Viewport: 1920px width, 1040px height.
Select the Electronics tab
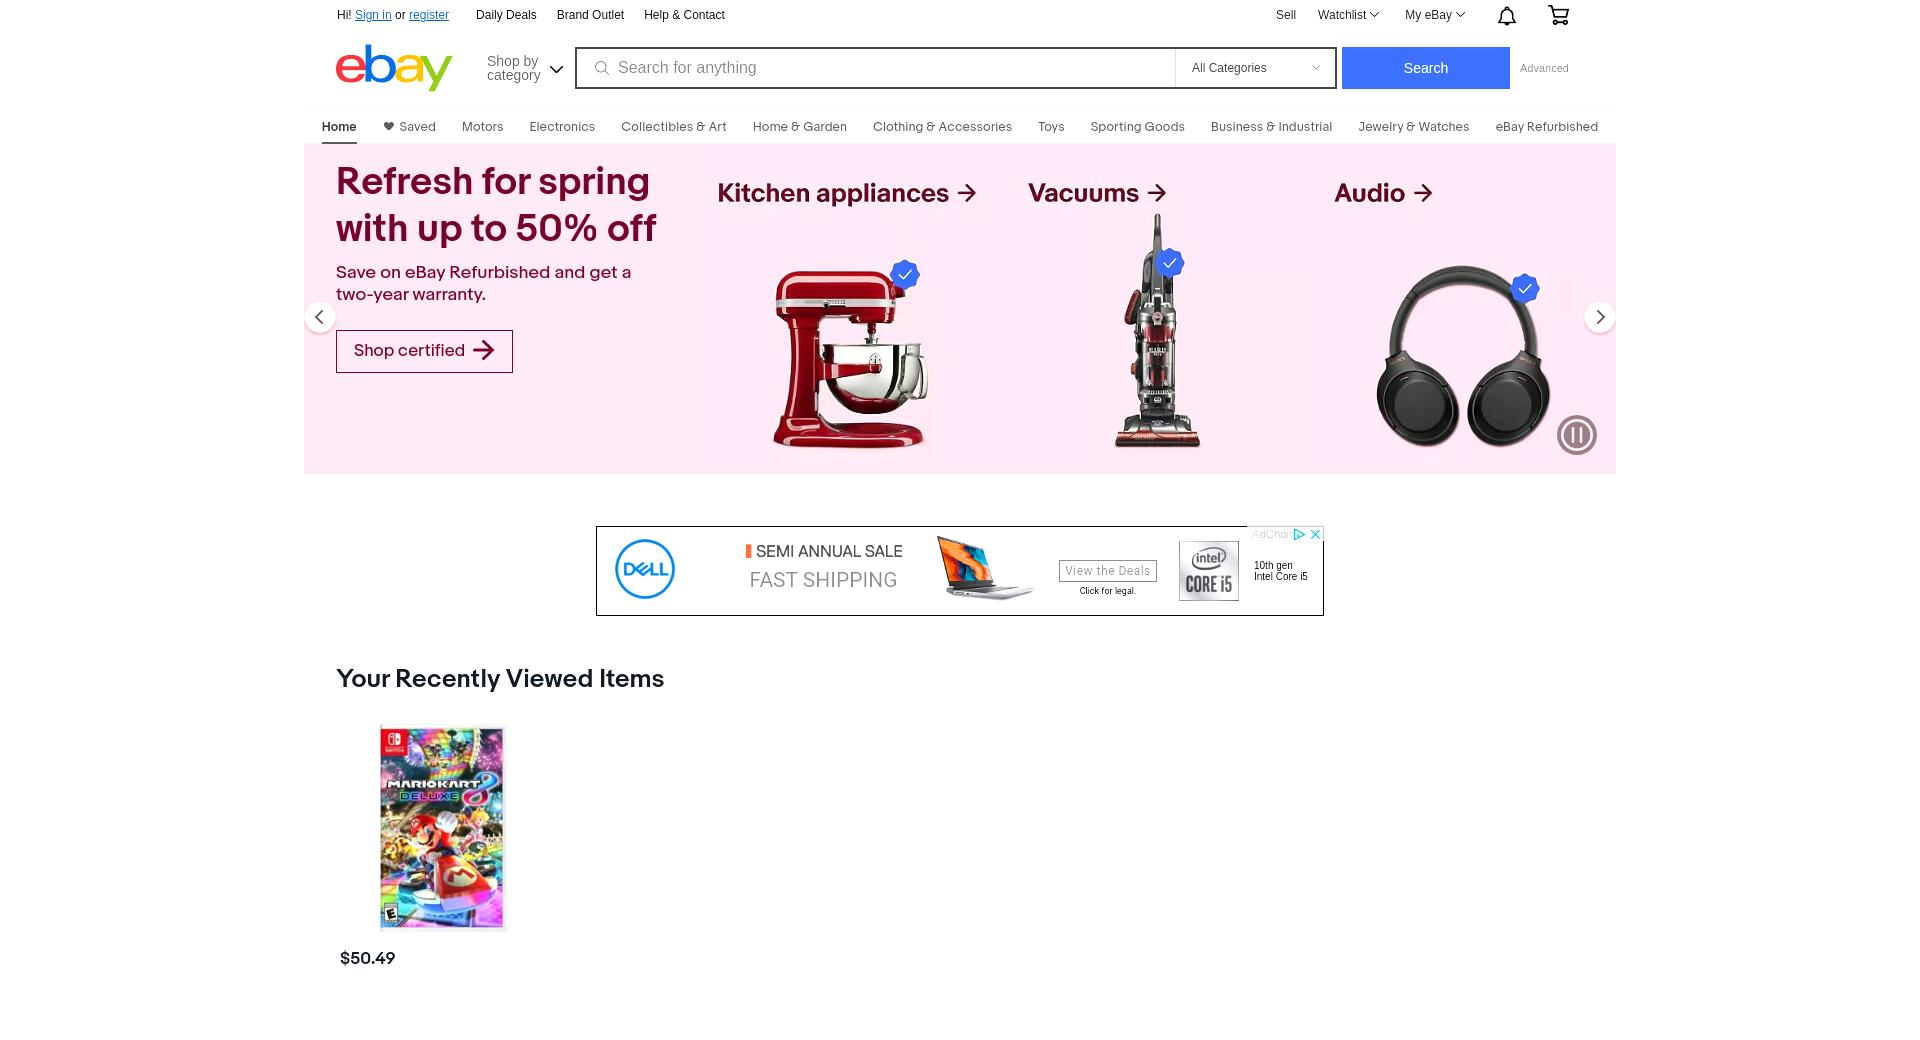tap(562, 127)
